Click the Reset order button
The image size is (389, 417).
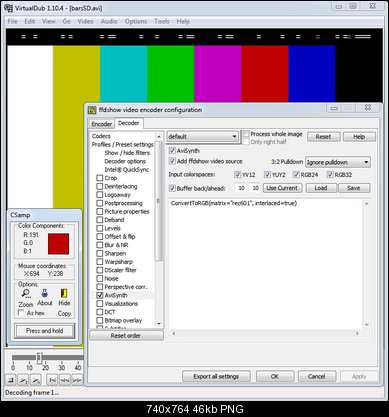126,335
